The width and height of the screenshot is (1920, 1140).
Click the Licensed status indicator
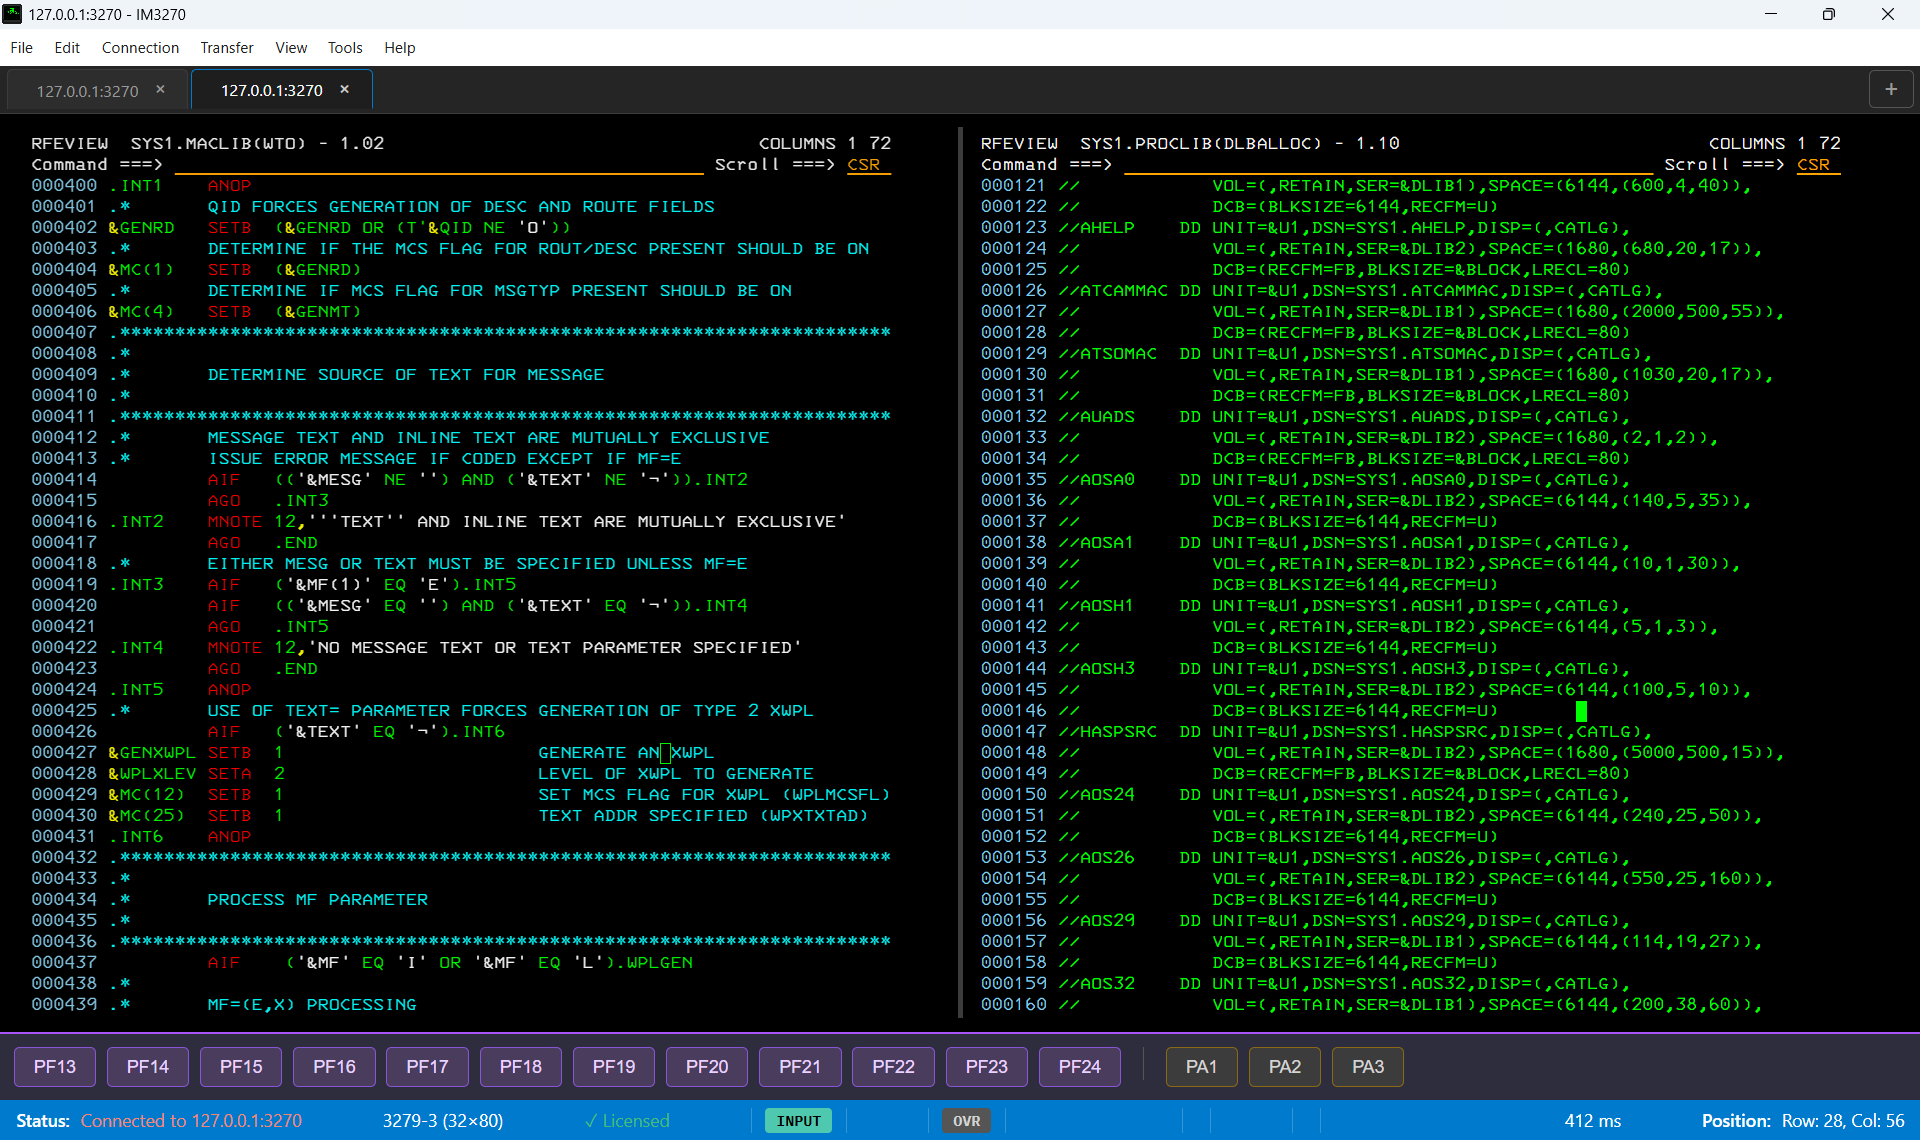click(x=627, y=1121)
